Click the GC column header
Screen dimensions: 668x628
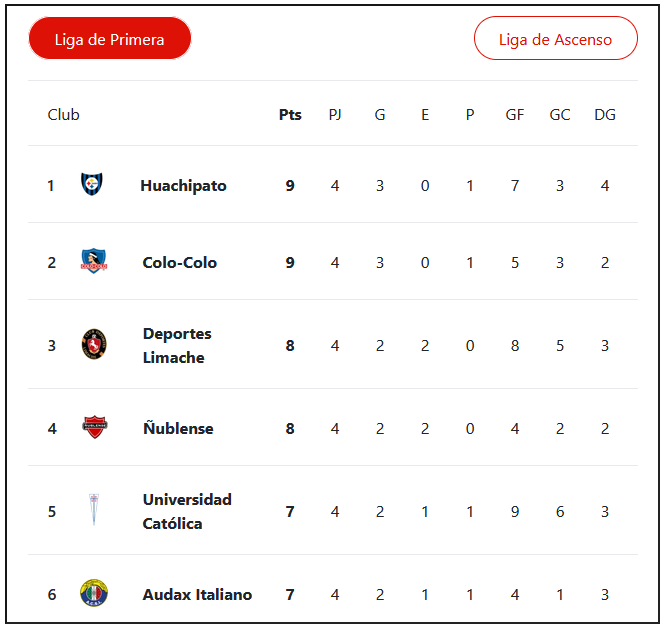pyautogui.click(x=560, y=114)
